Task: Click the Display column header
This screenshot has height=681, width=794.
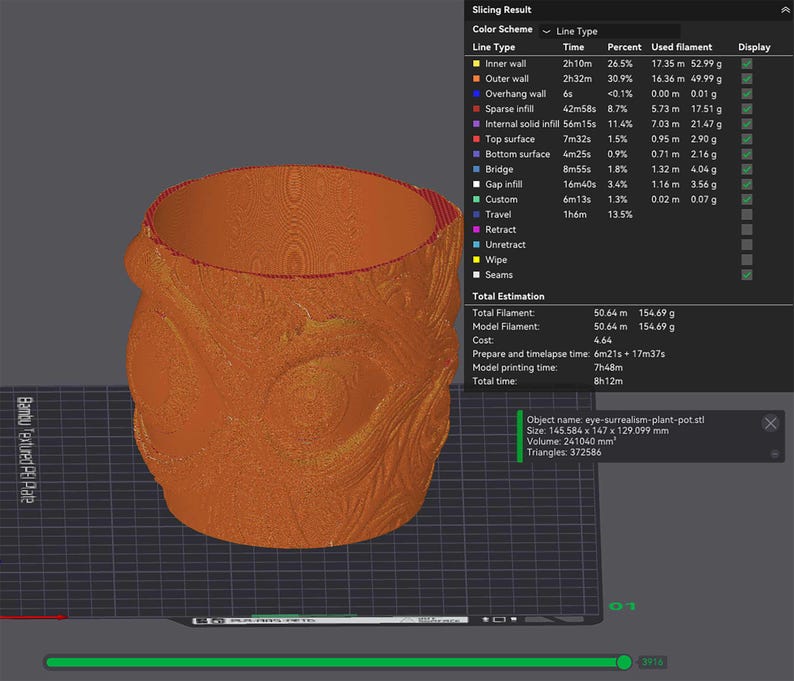Action: [754, 47]
